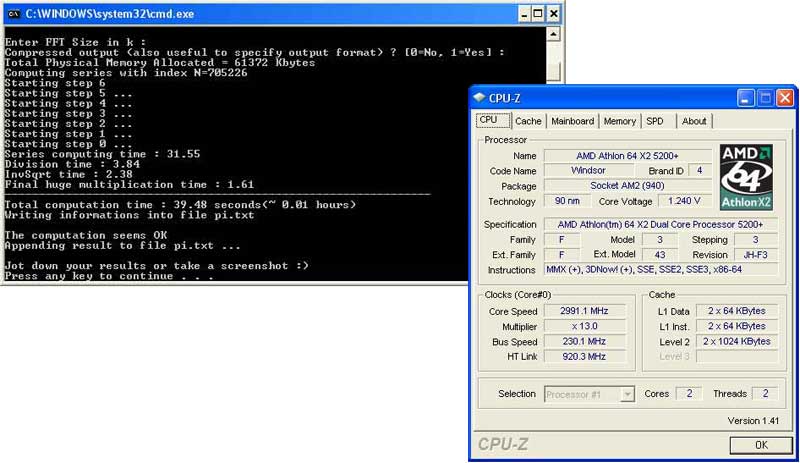Image resolution: width=800 pixels, height=463 pixels.
Task: Click the Total computation time line in cmd
Action: (x=180, y=205)
